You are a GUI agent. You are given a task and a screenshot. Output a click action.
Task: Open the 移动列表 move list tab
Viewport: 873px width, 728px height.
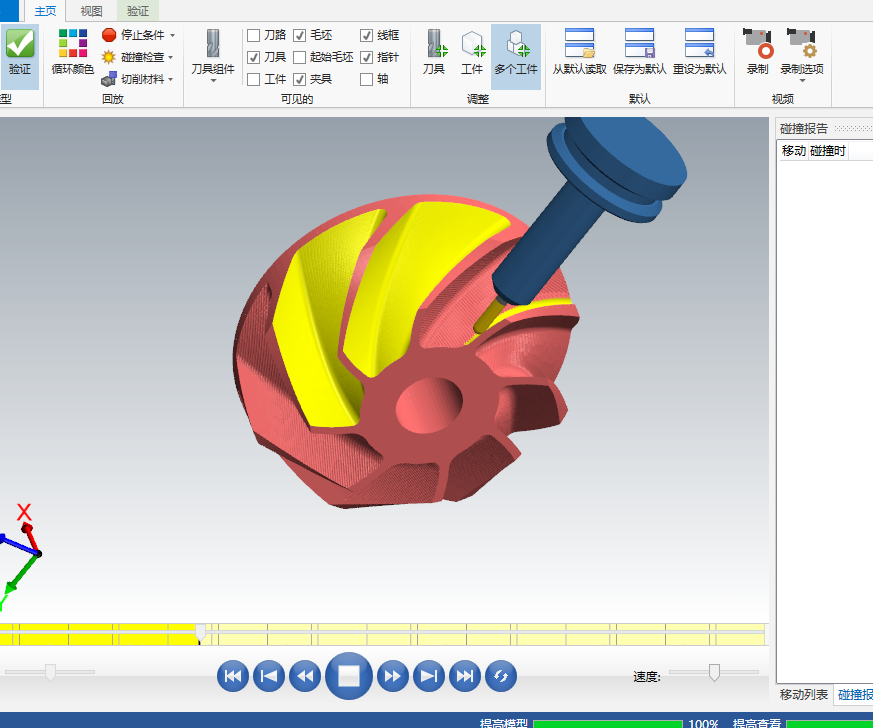[804, 694]
